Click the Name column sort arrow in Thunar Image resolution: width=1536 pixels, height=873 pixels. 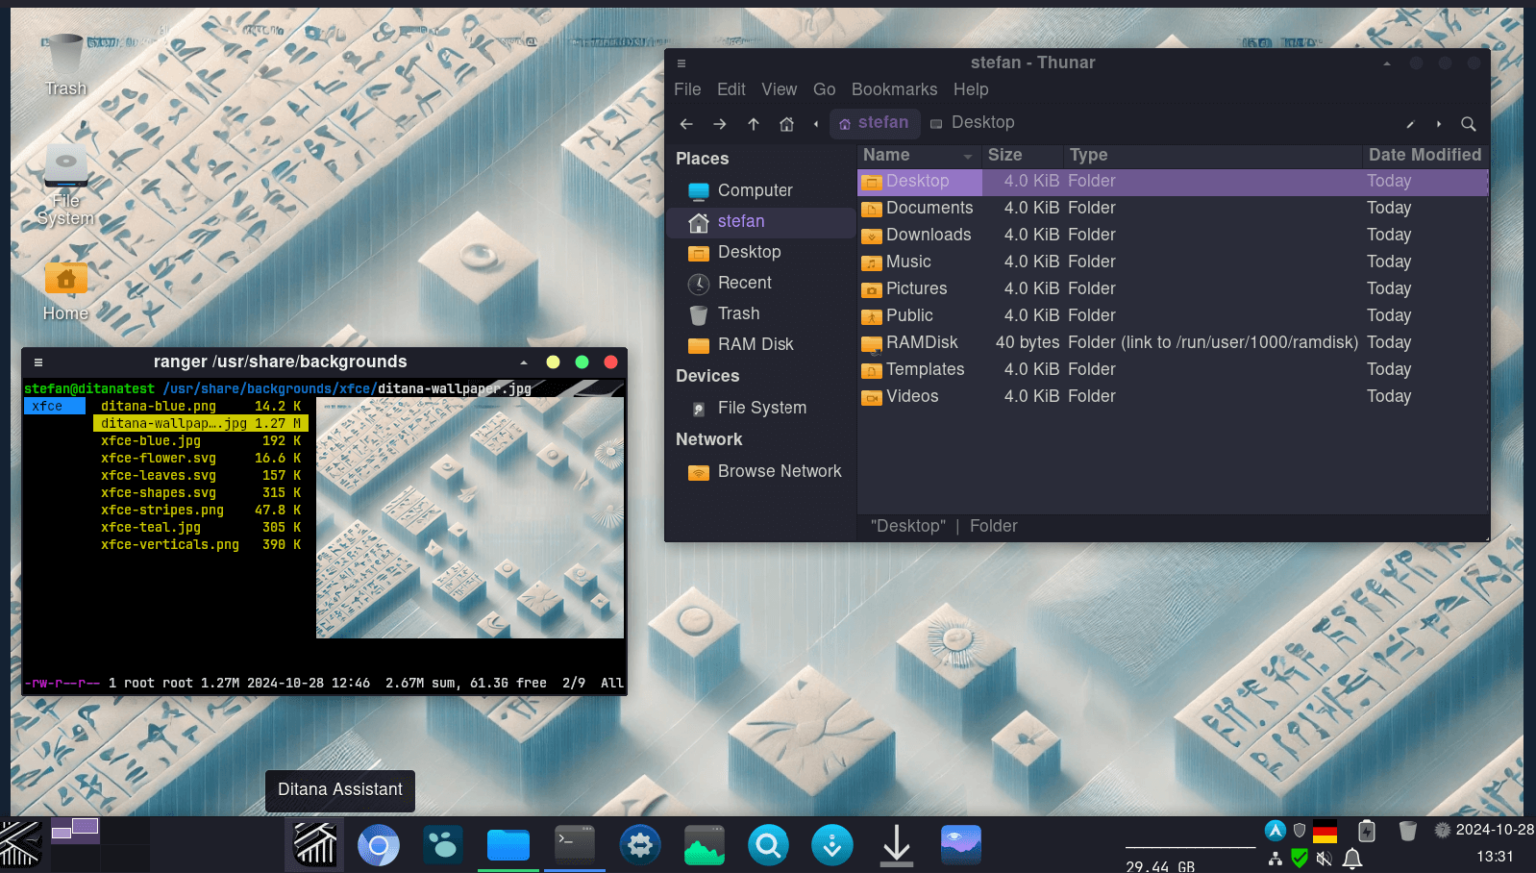[x=966, y=155]
